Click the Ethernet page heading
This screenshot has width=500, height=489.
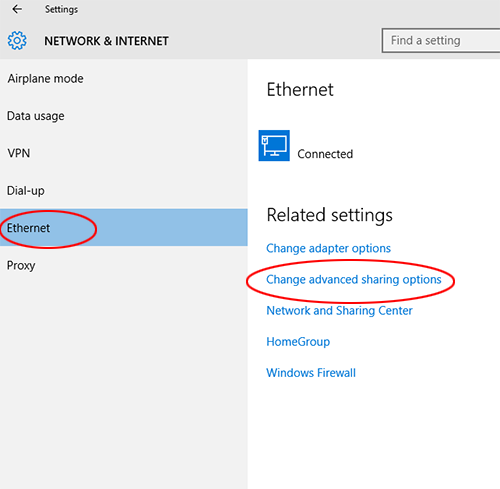point(300,89)
